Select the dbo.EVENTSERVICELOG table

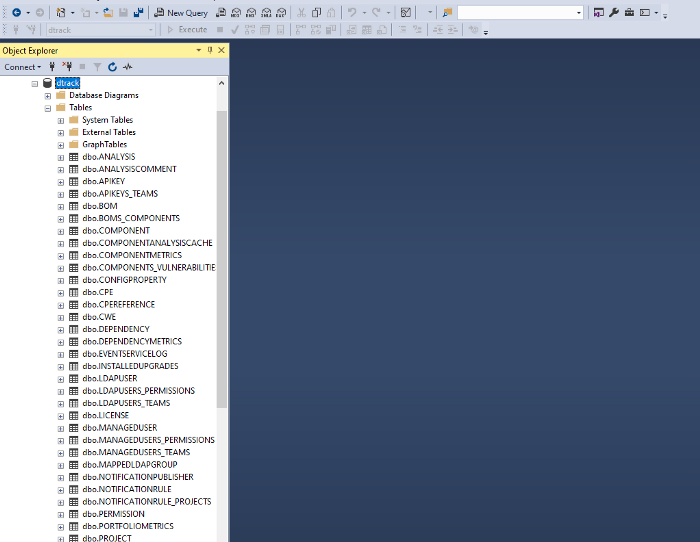tap(125, 354)
